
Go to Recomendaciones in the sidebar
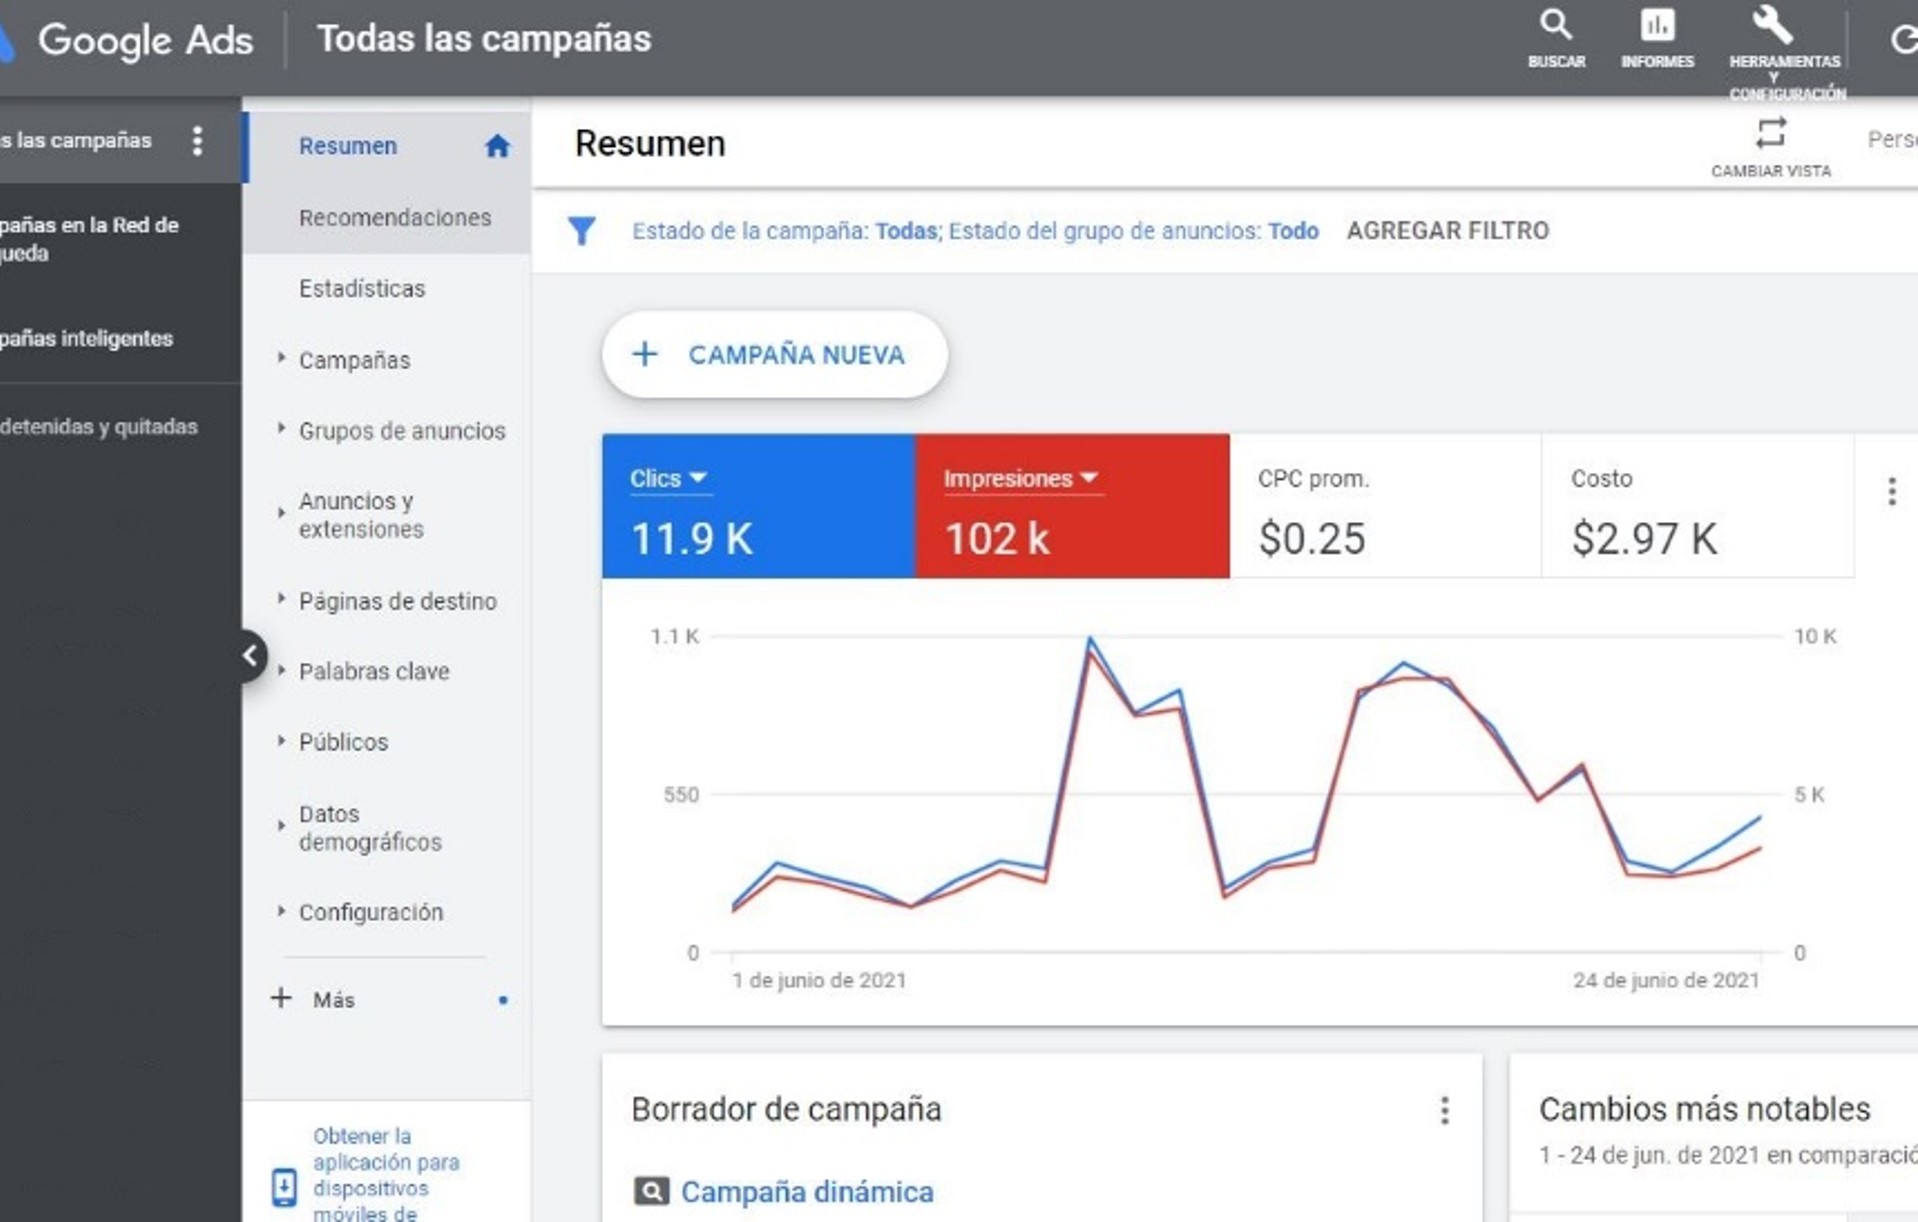pyautogui.click(x=394, y=218)
